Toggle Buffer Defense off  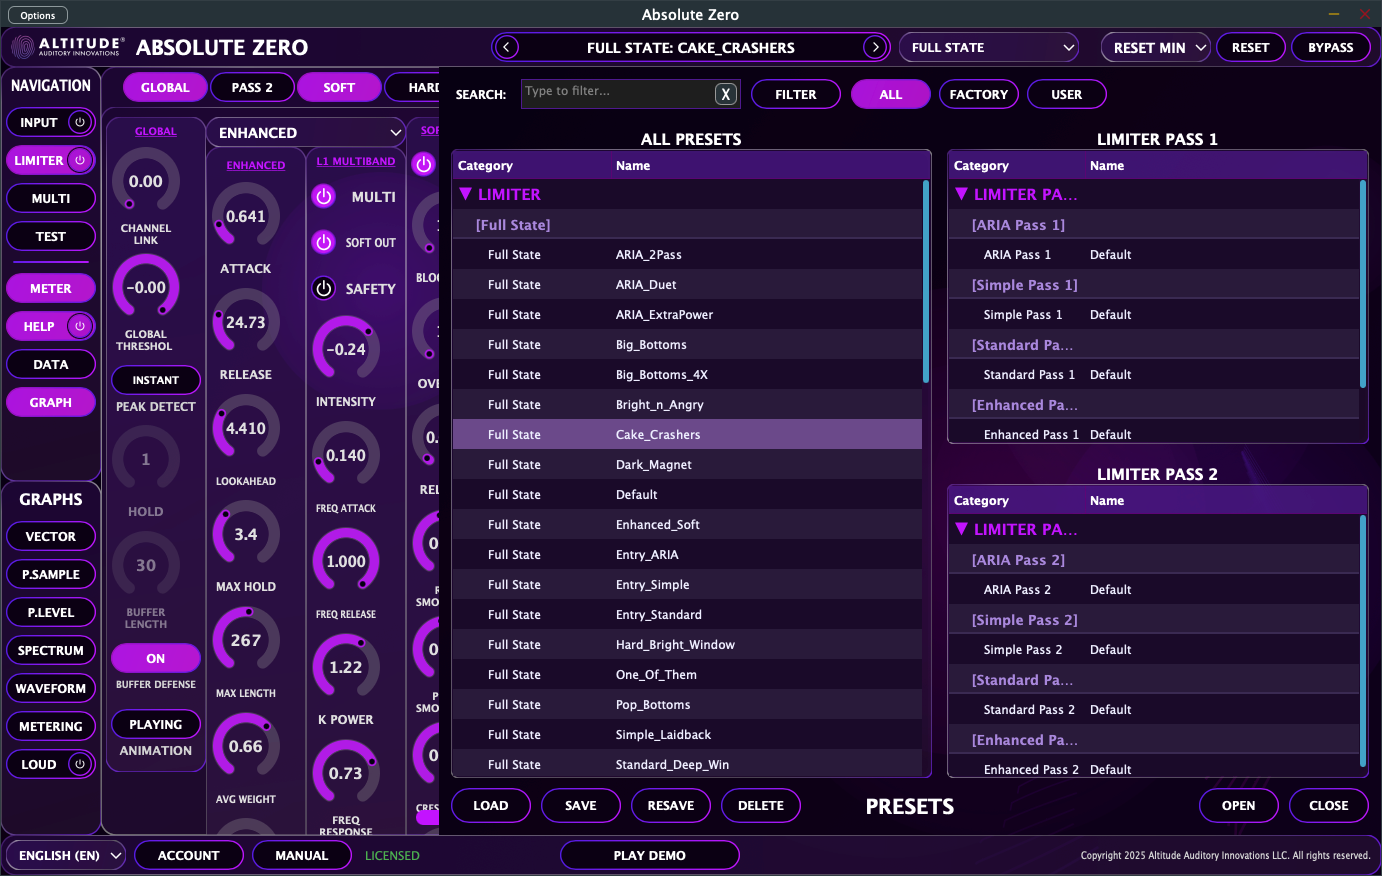(x=155, y=658)
